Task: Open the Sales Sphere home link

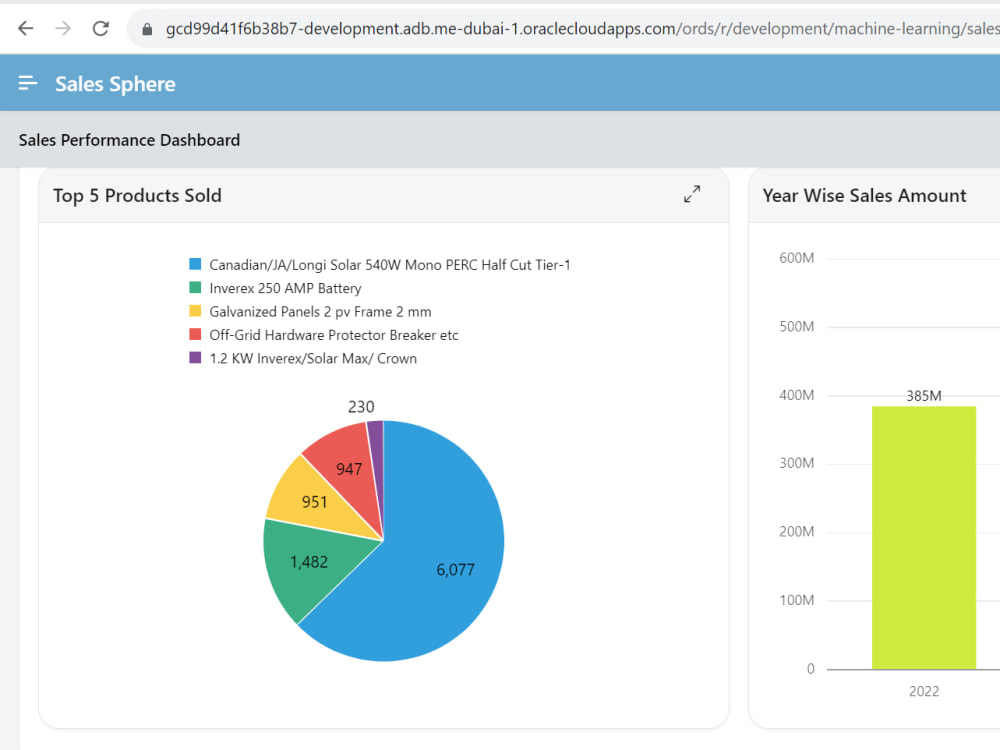Action: click(115, 84)
